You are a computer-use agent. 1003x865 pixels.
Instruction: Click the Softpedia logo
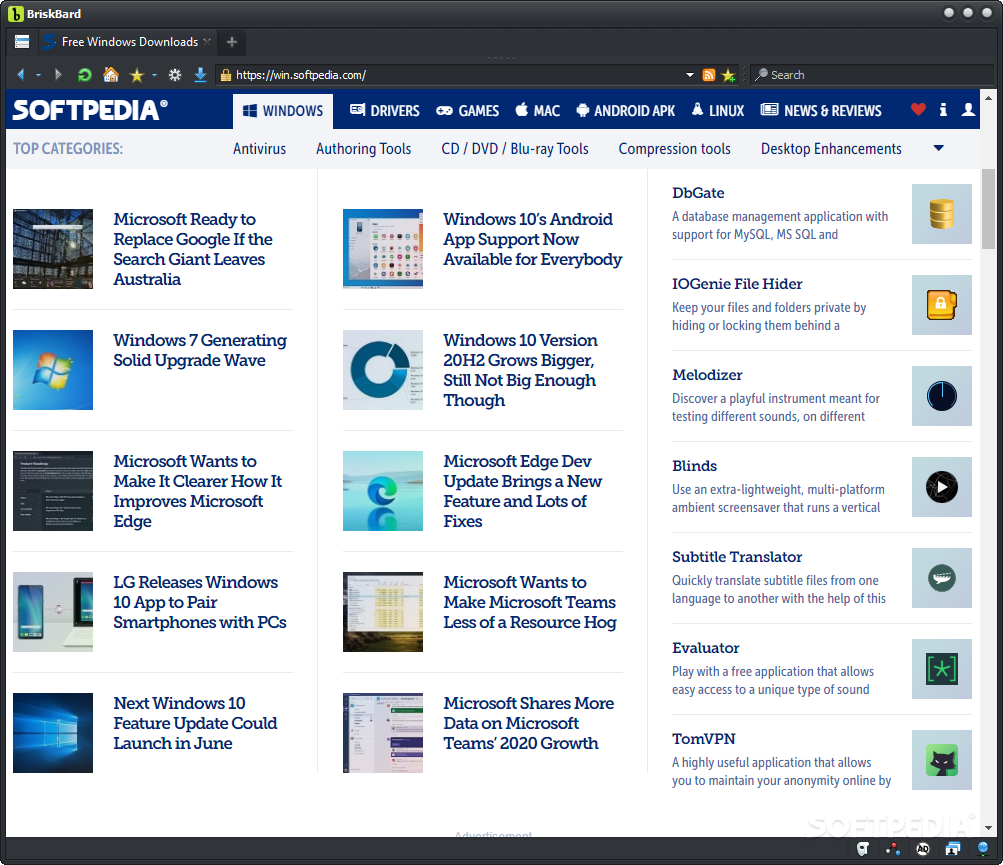point(90,110)
